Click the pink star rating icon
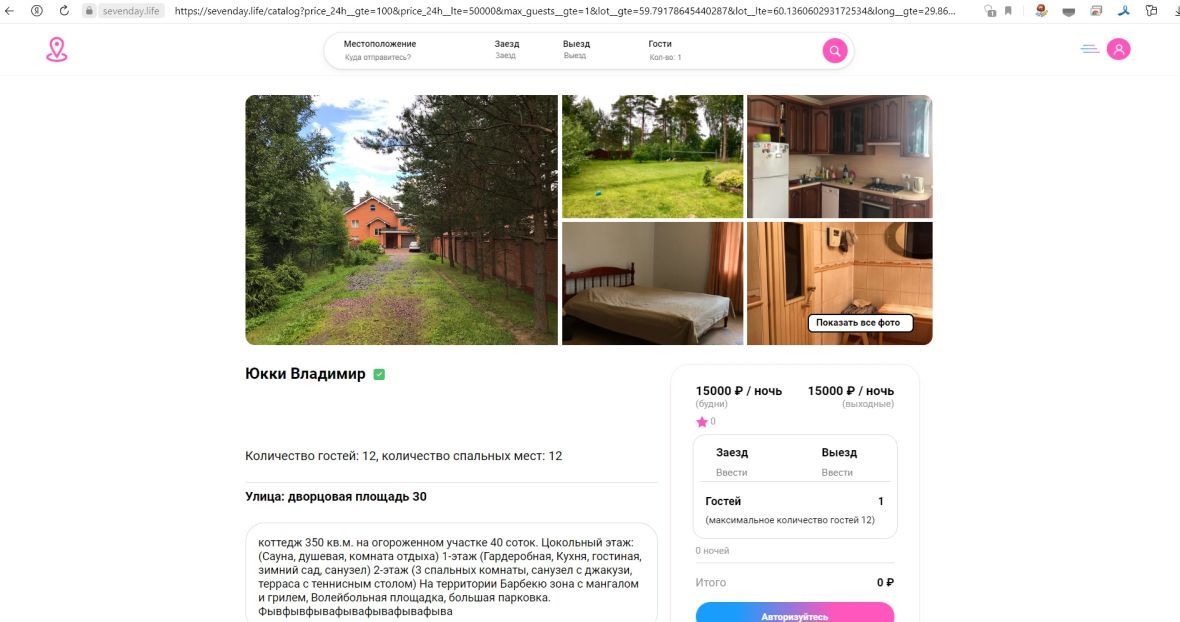The width and height of the screenshot is (1180, 622). (701, 422)
